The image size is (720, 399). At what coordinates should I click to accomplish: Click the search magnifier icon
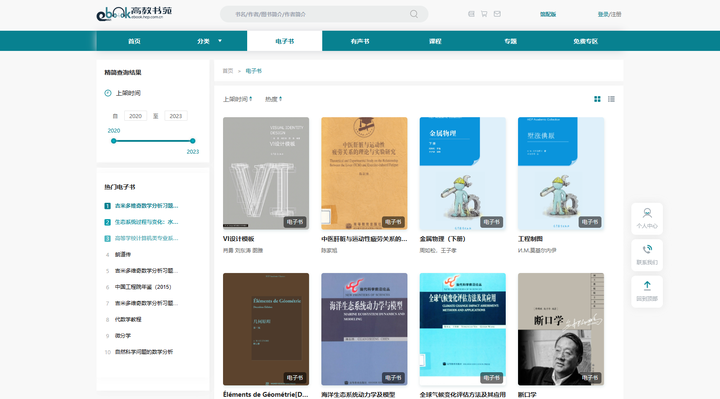(414, 14)
